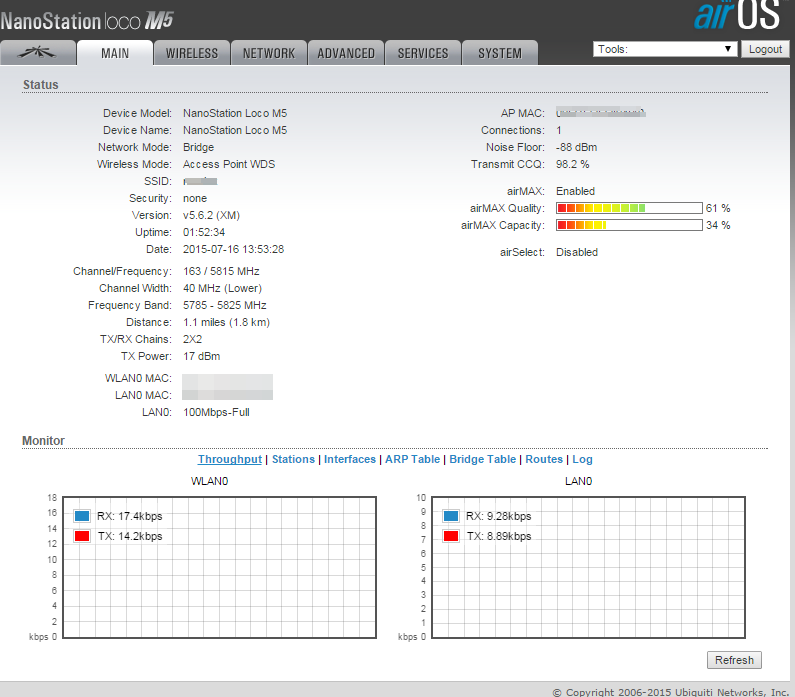The image size is (795, 697).
Task: Select Noise Floor value -88 dBm
Action: tap(576, 148)
